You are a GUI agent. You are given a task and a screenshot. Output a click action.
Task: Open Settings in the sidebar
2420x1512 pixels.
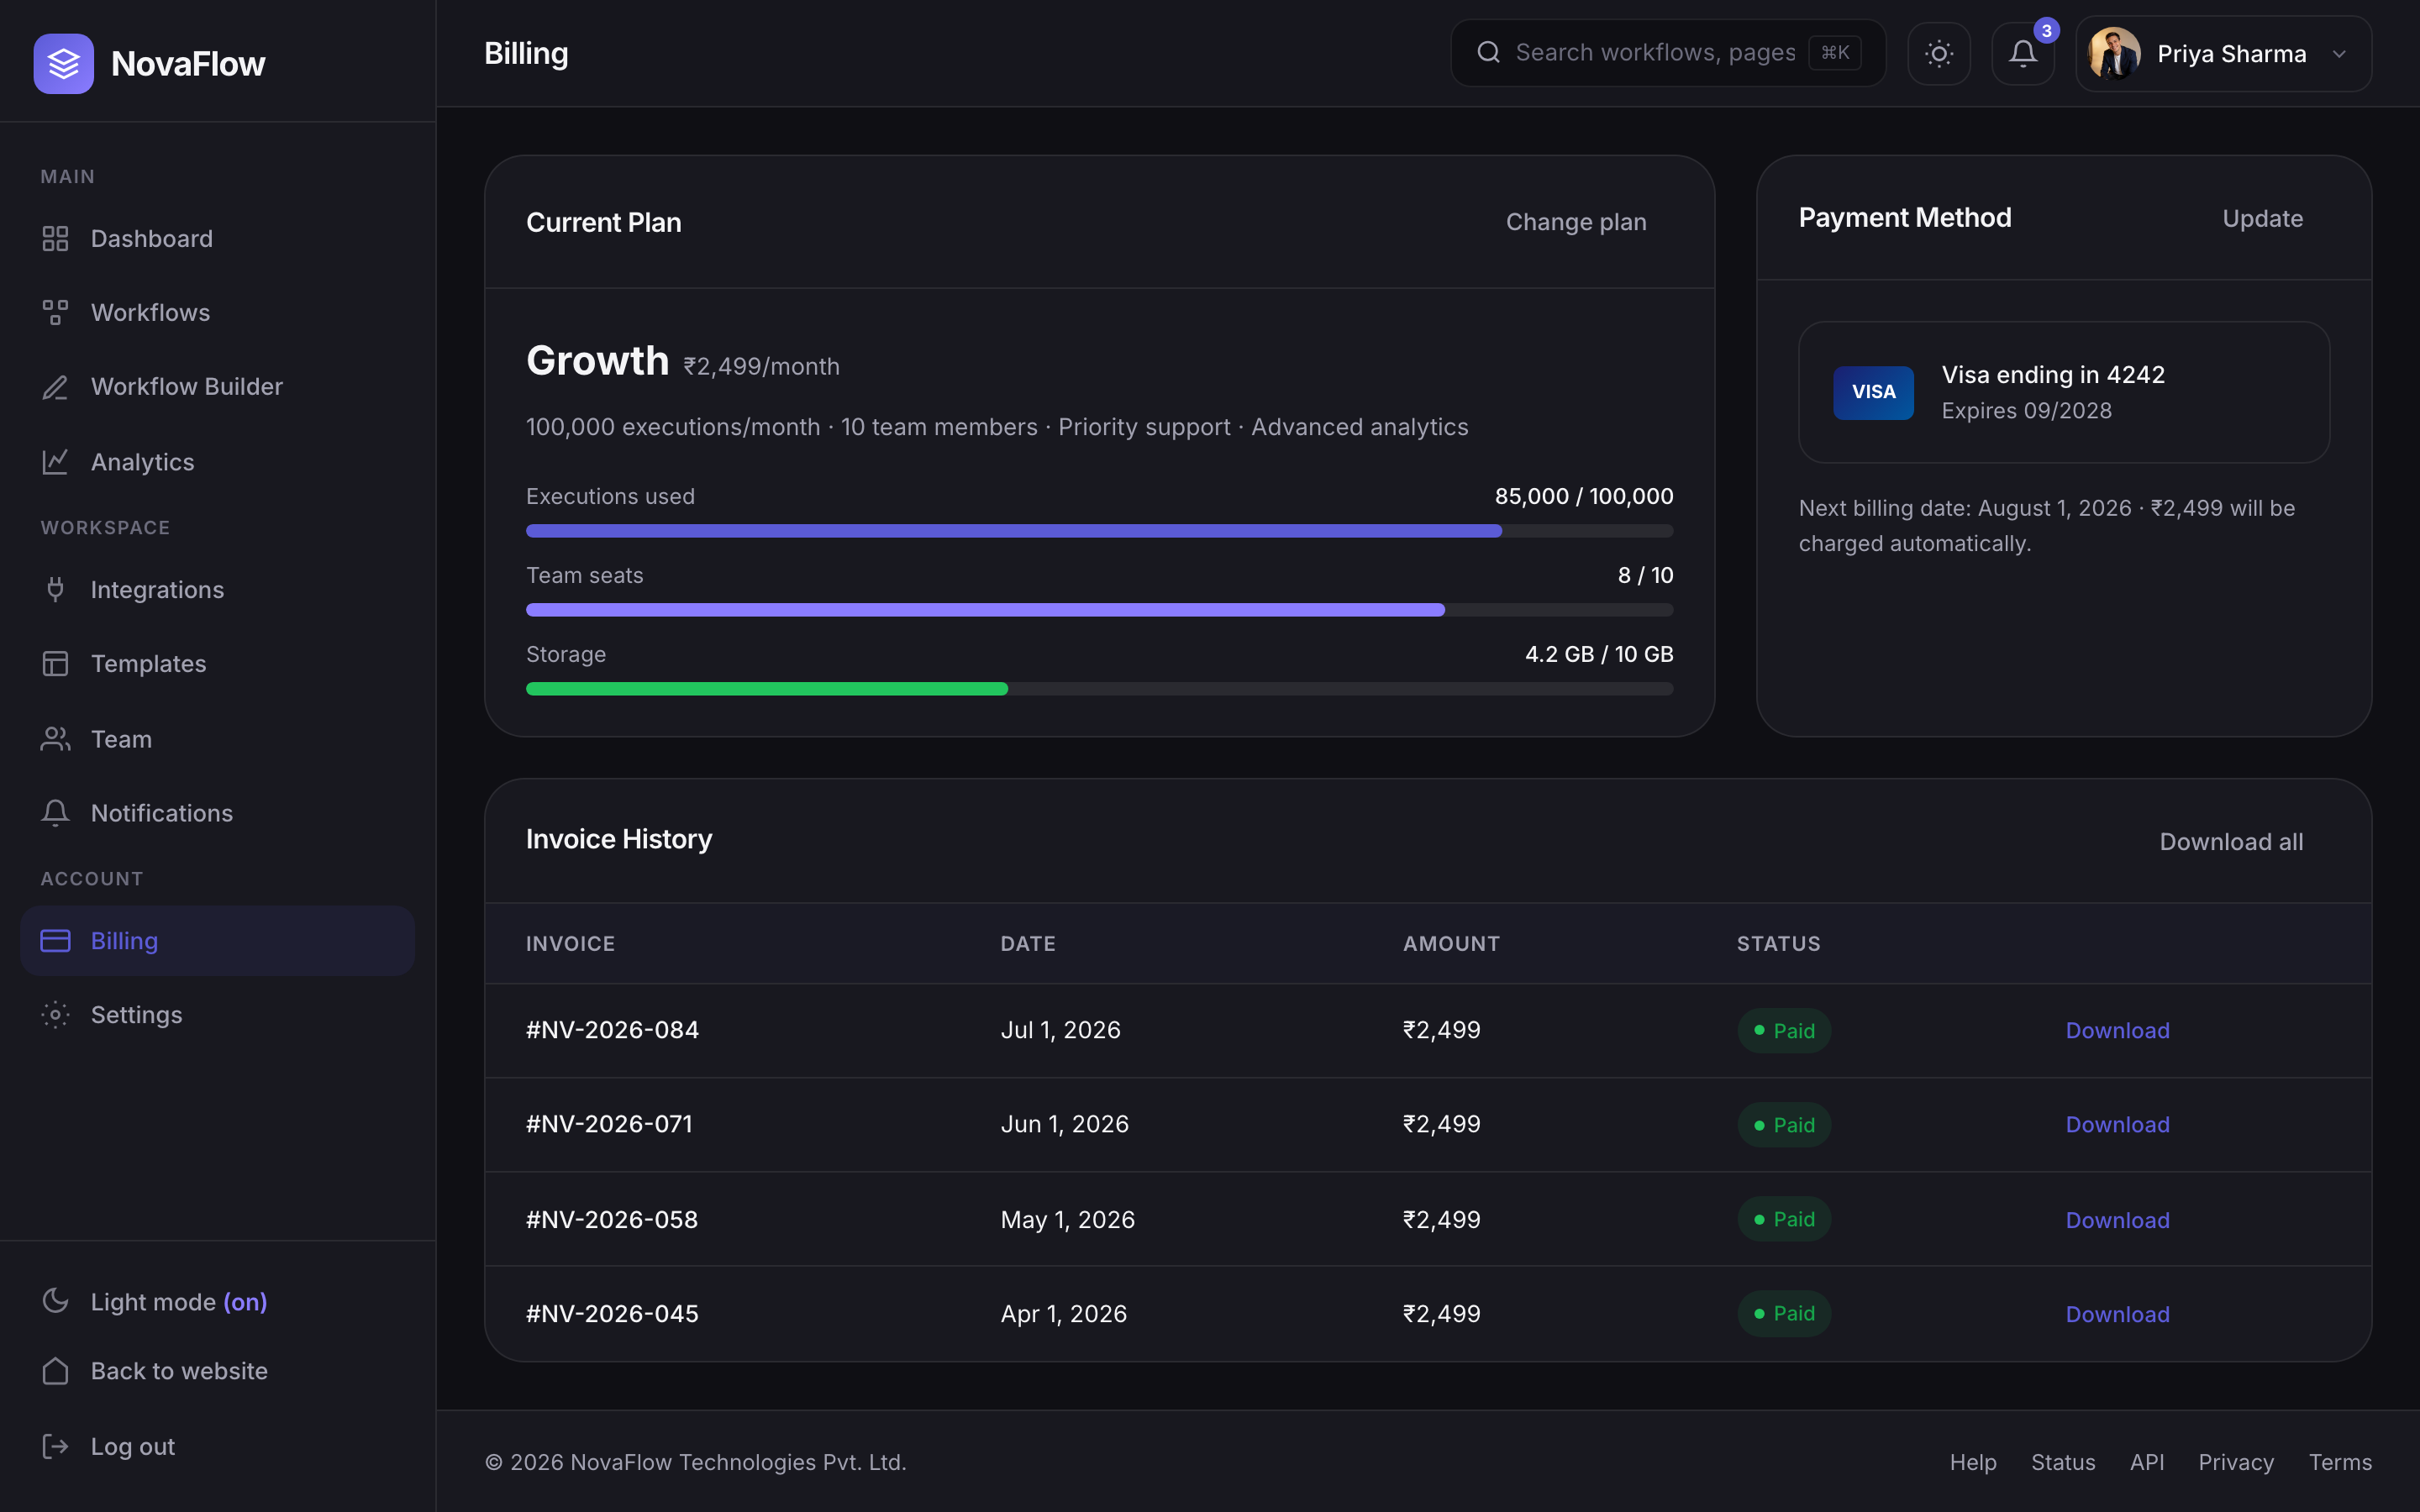click(217, 1015)
